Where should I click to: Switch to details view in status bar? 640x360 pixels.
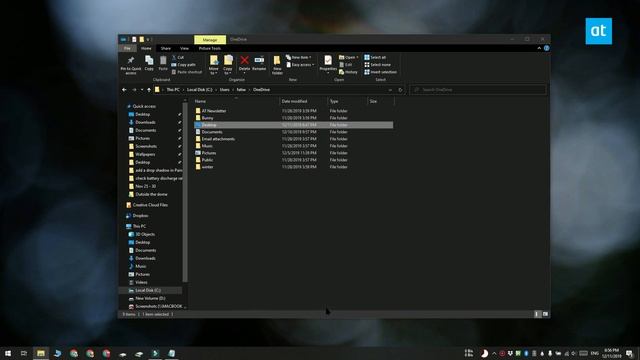(537, 314)
